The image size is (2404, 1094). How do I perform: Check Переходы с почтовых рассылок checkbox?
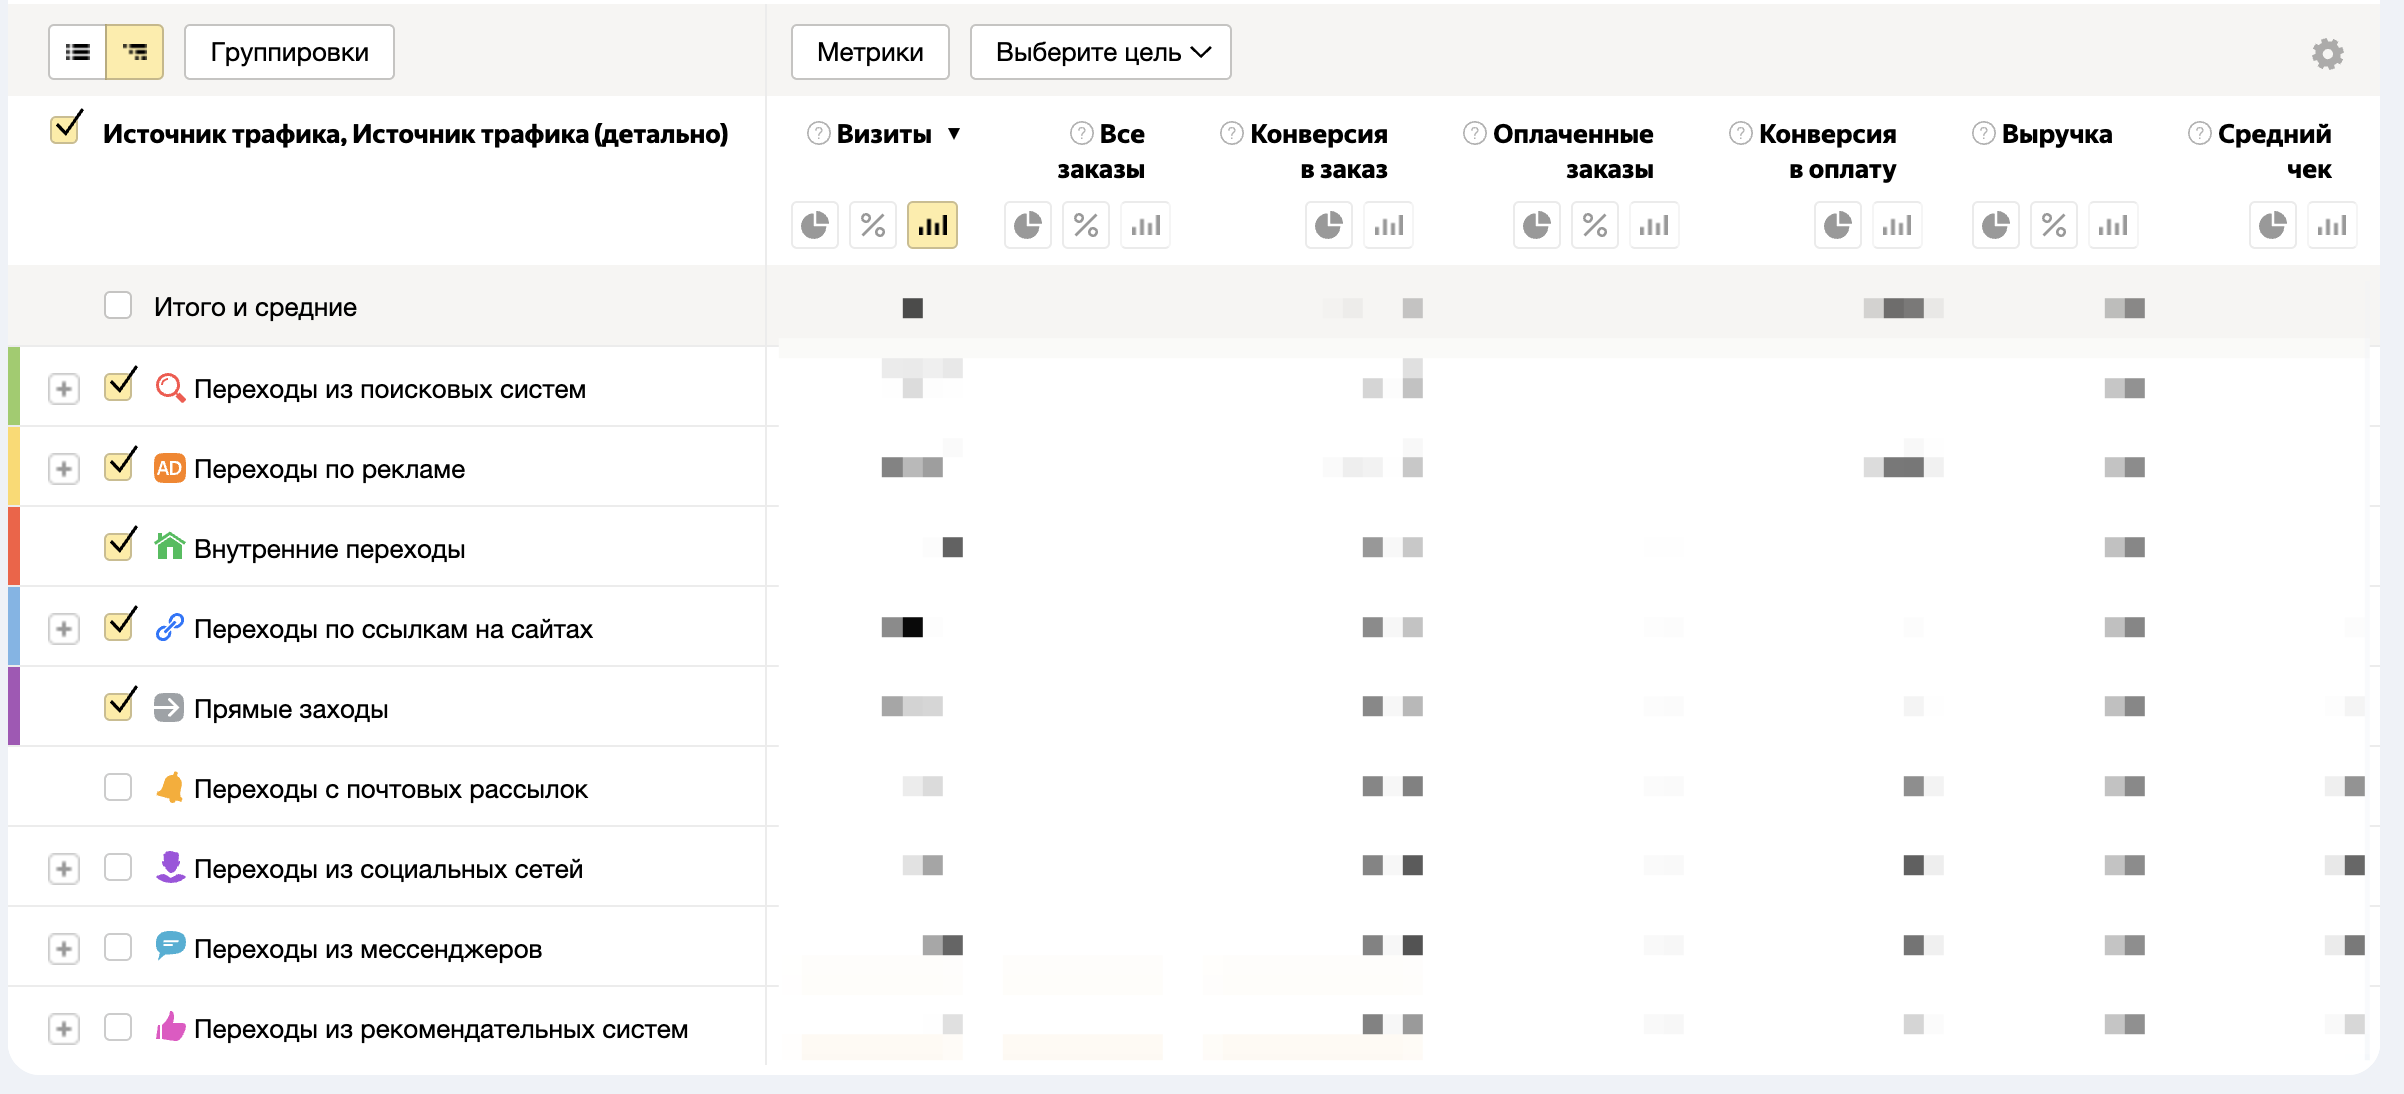[x=118, y=787]
